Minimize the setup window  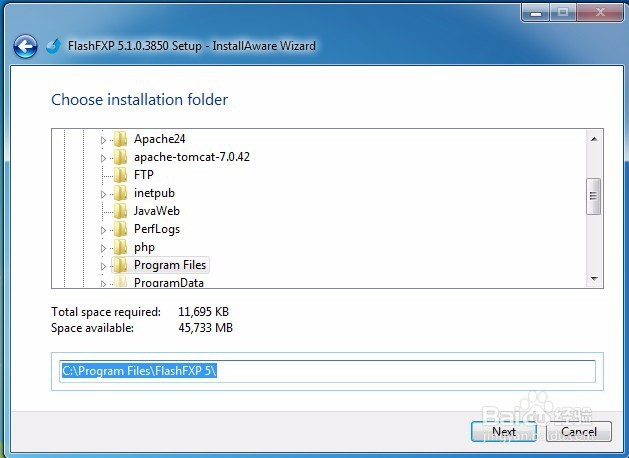536,13
